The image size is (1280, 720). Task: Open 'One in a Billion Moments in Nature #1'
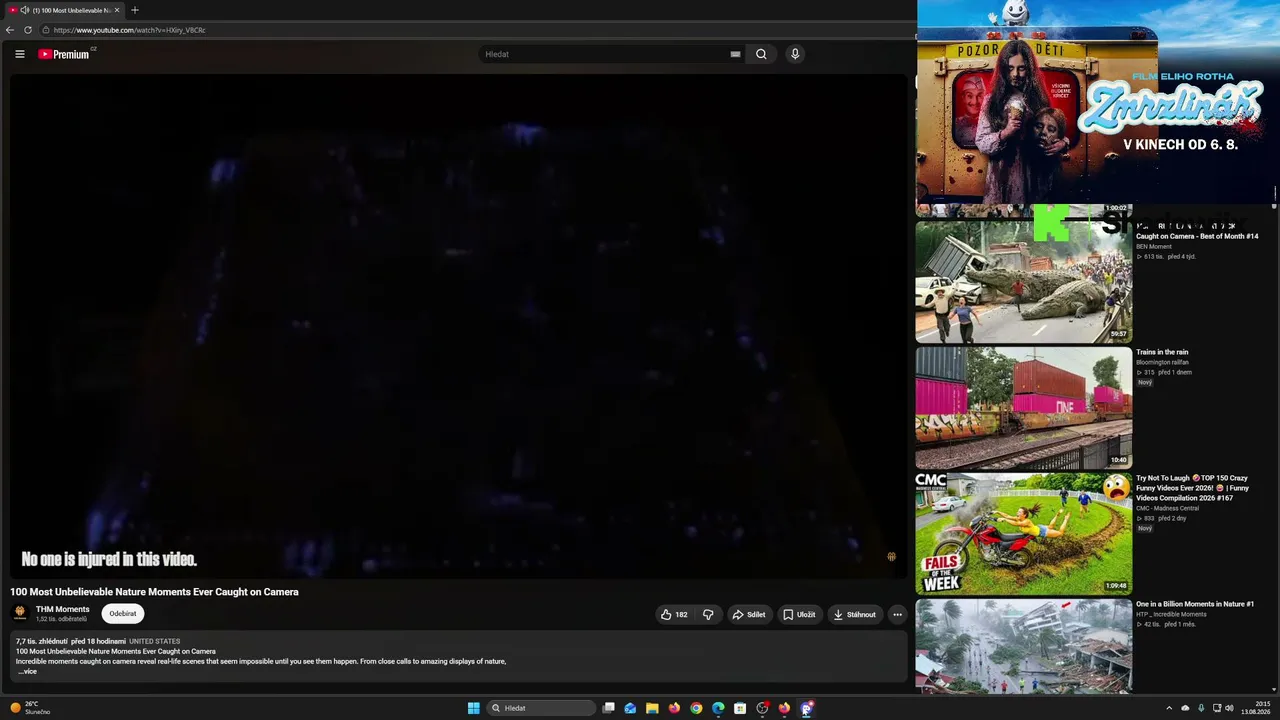coord(1195,604)
